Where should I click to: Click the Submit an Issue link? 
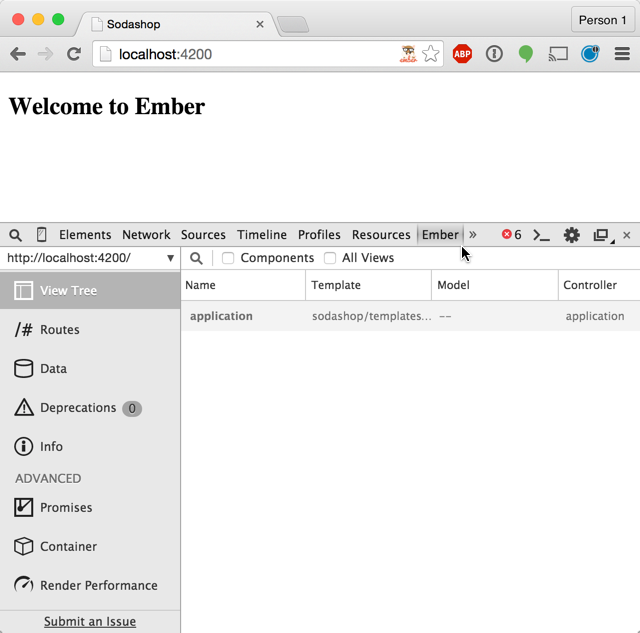pyautogui.click(x=90, y=622)
